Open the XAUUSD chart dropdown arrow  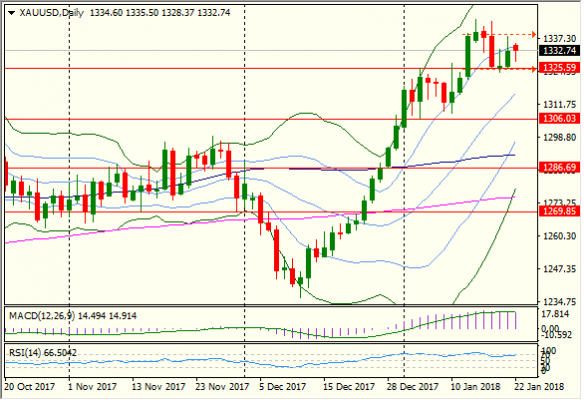click(11, 13)
